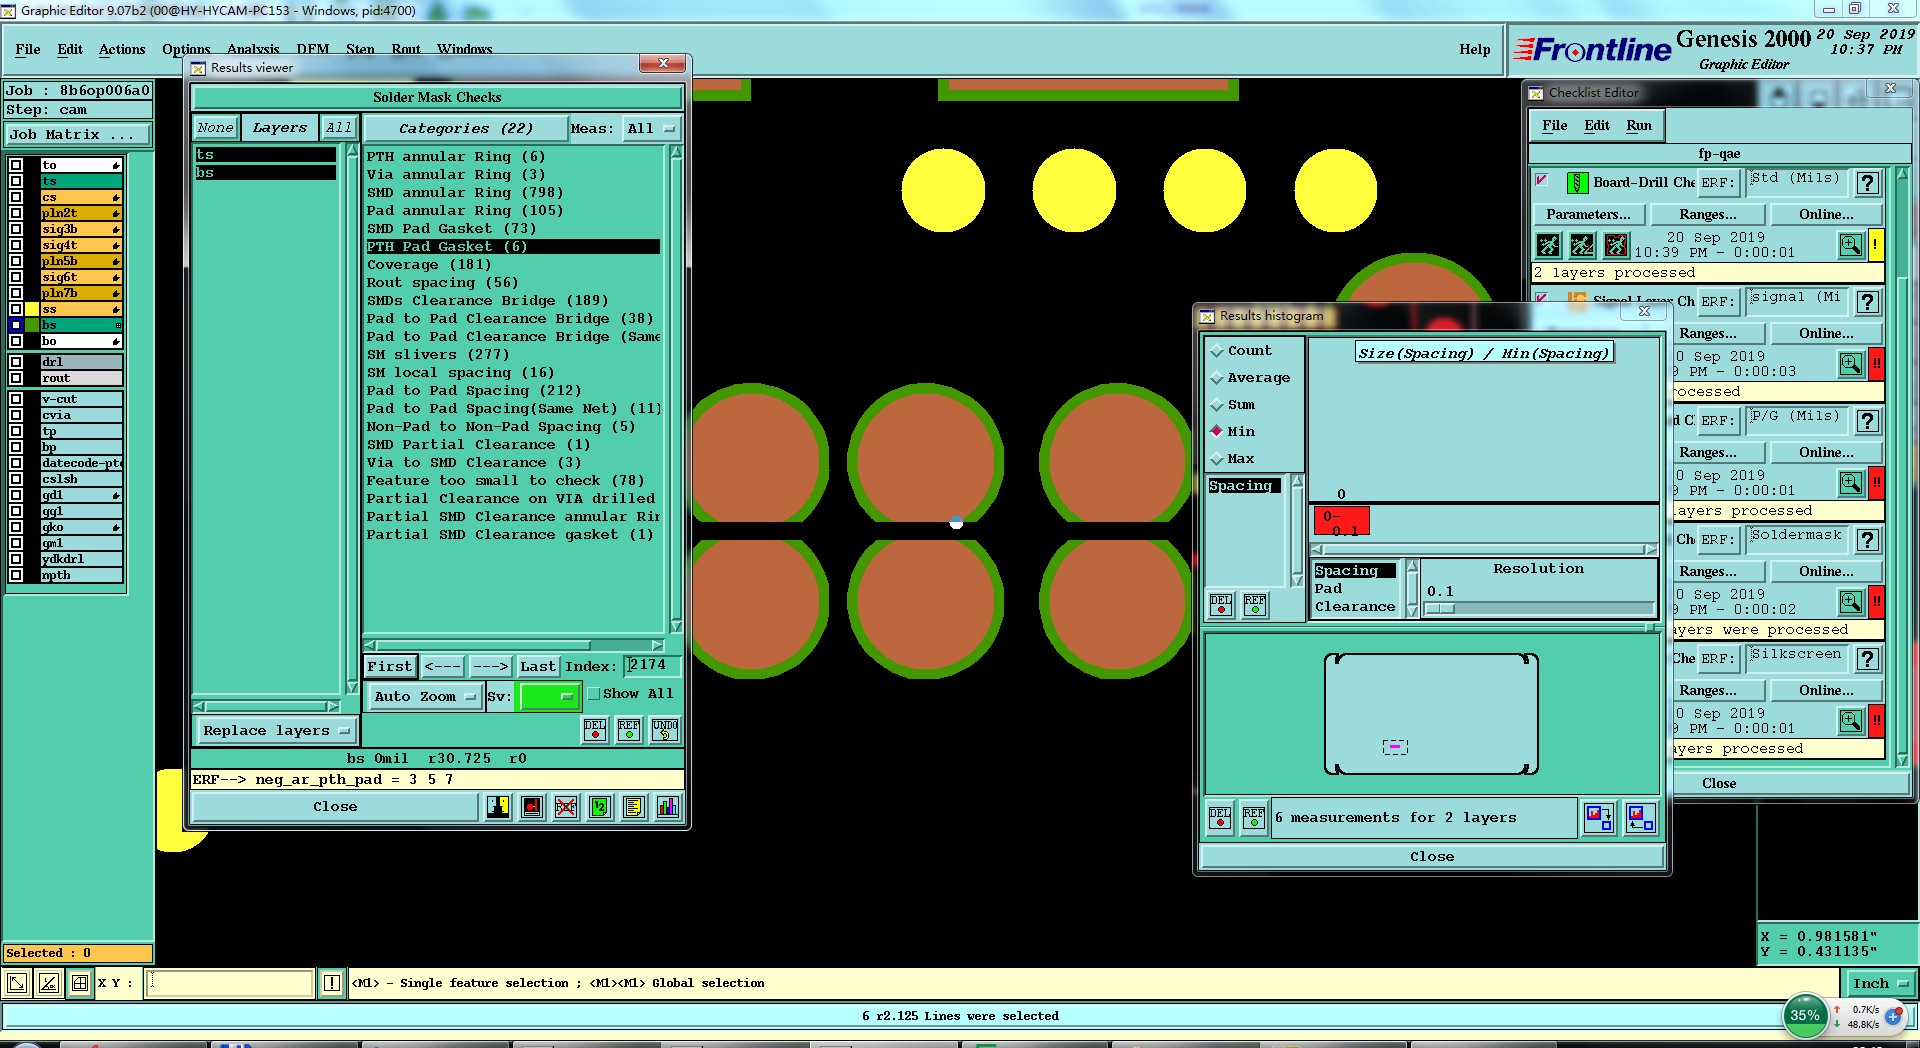Open the Inch units dropdown
1920x1048 pixels.
point(1879,984)
